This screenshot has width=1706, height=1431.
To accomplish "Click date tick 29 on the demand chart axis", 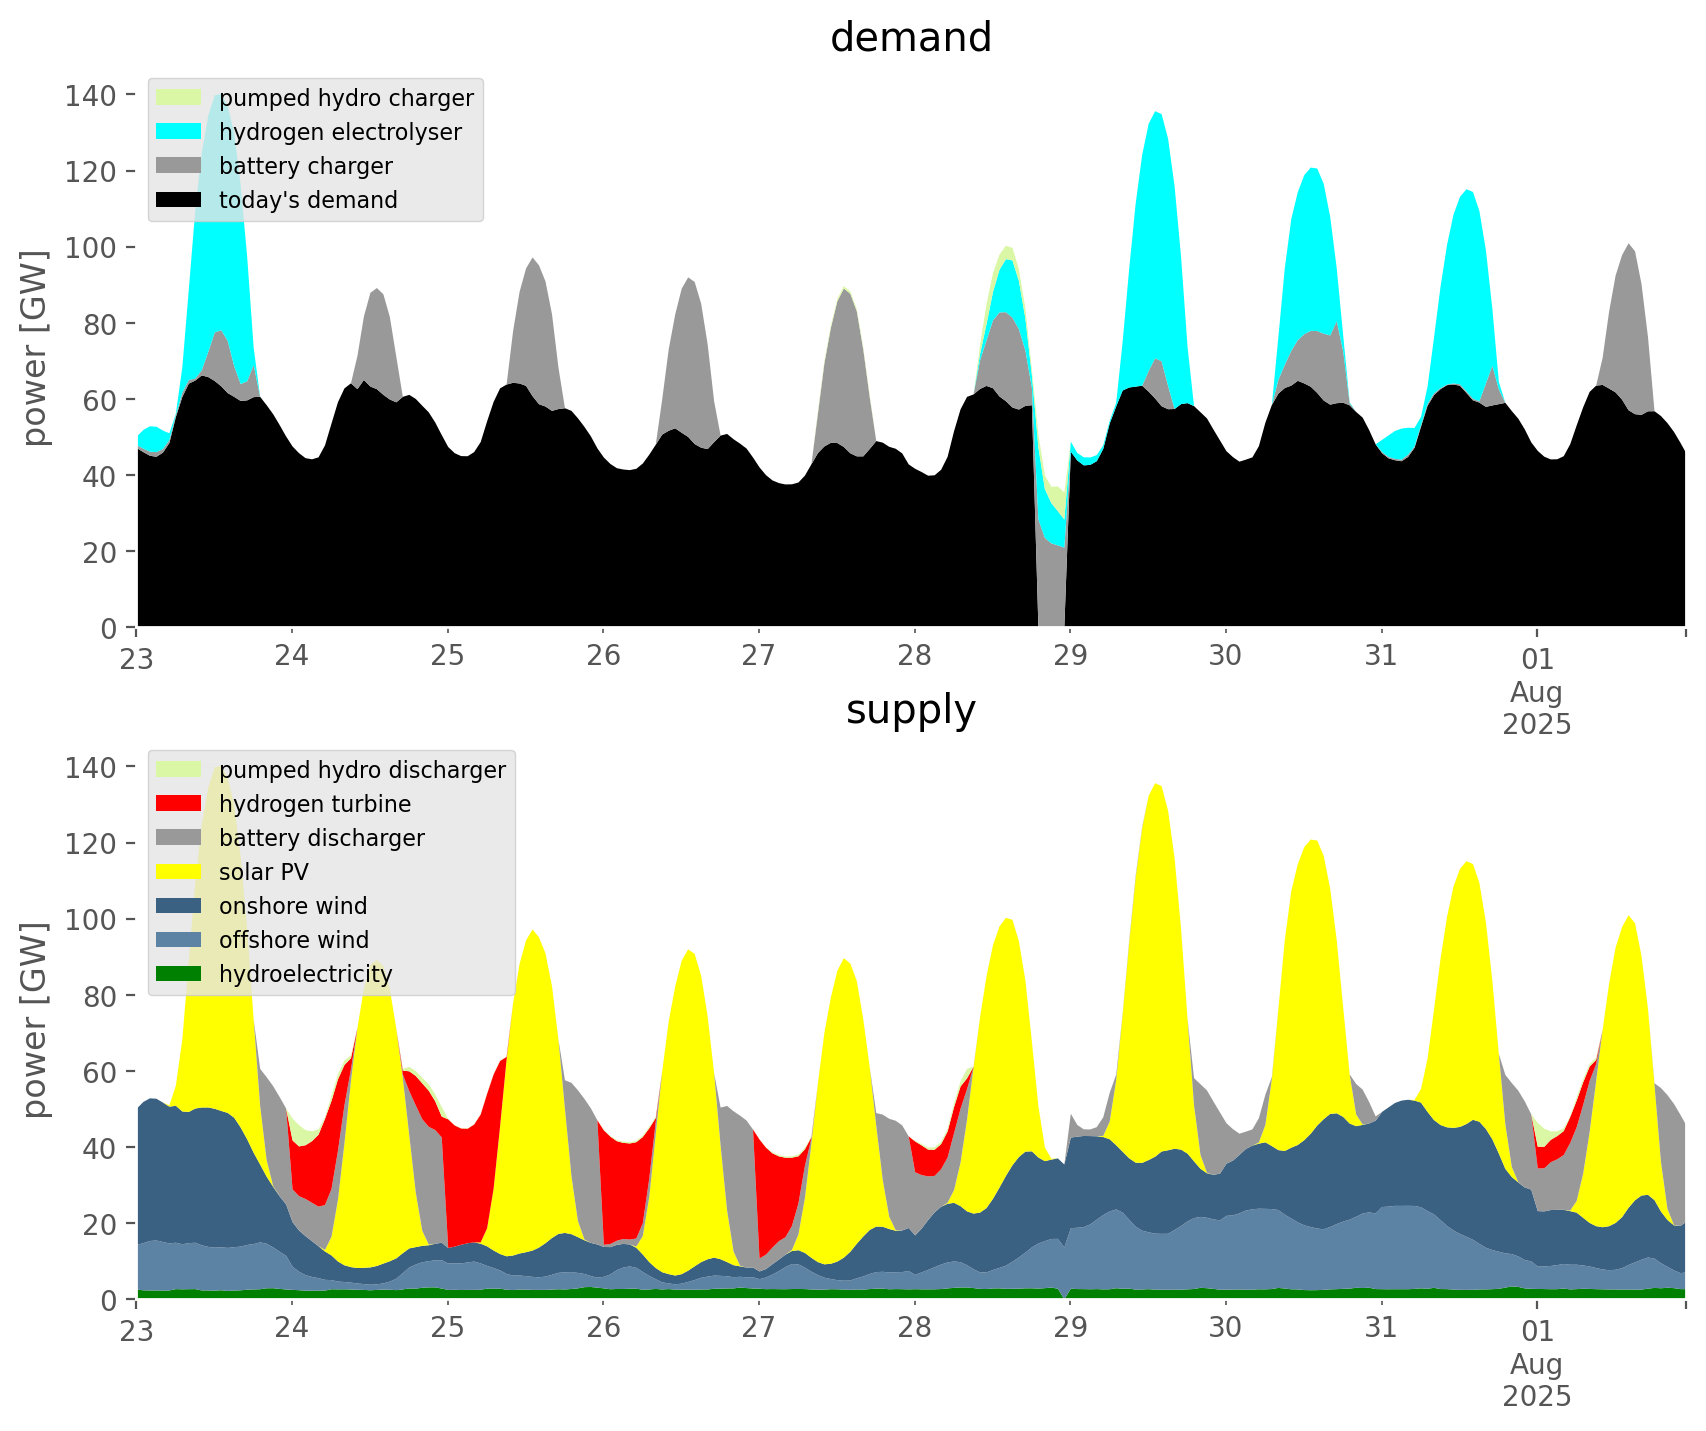I will 1069,657.
